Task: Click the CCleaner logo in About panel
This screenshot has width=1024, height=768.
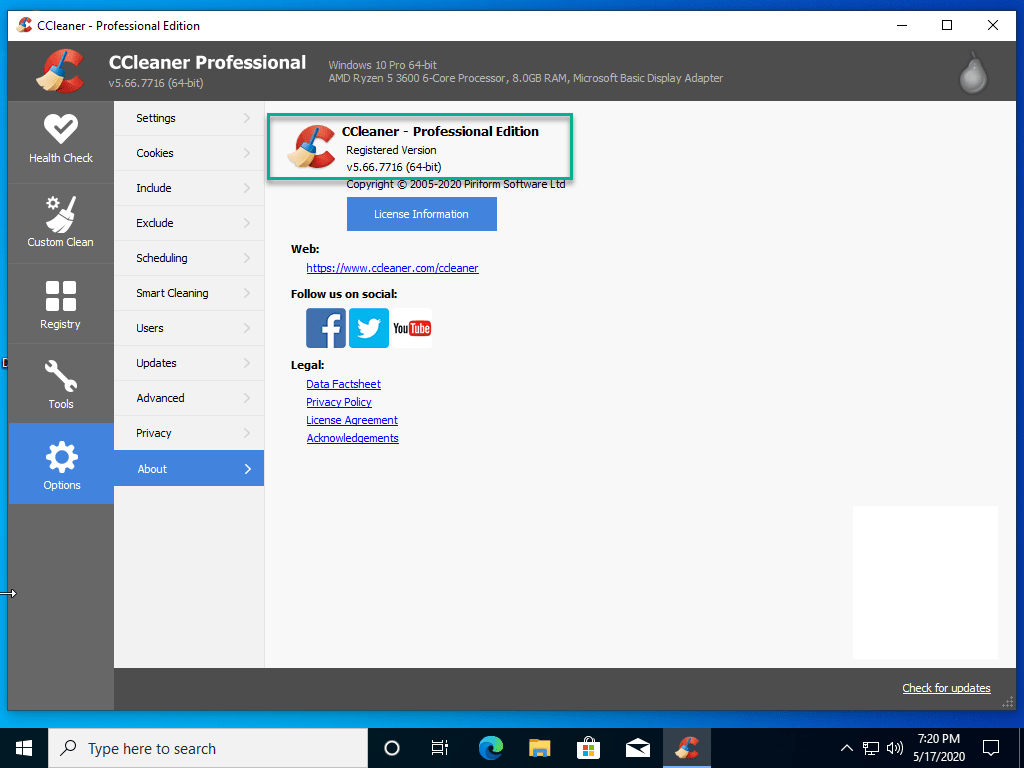Action: tap(312, 147)
